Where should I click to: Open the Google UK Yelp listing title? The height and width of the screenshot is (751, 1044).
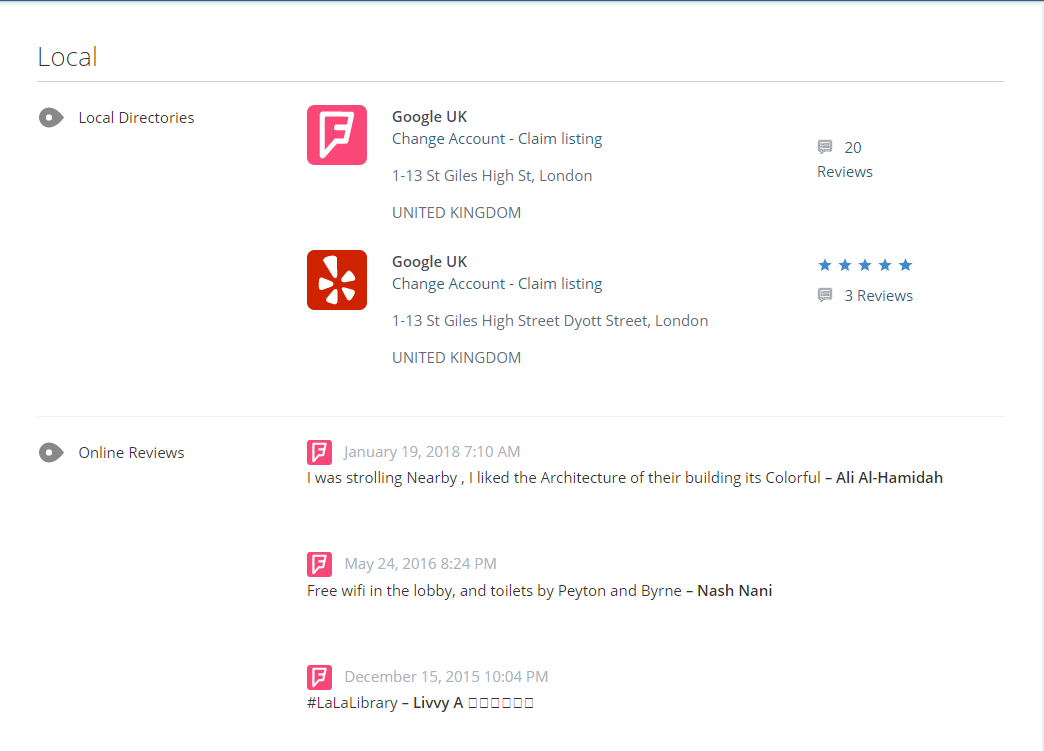coord(429,262)
